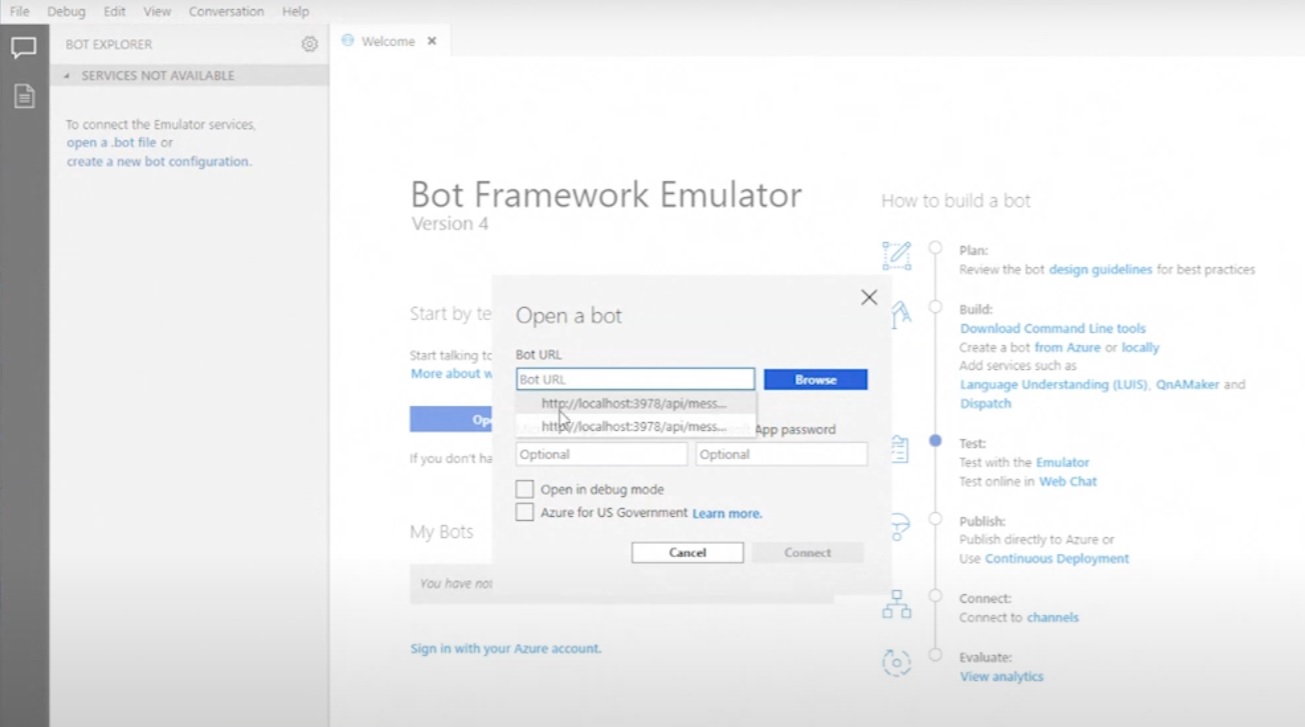The height and width of the screenshot is (727, 1305).
Task: Click the App ID Optional field
Action: [x=602, y=454]
